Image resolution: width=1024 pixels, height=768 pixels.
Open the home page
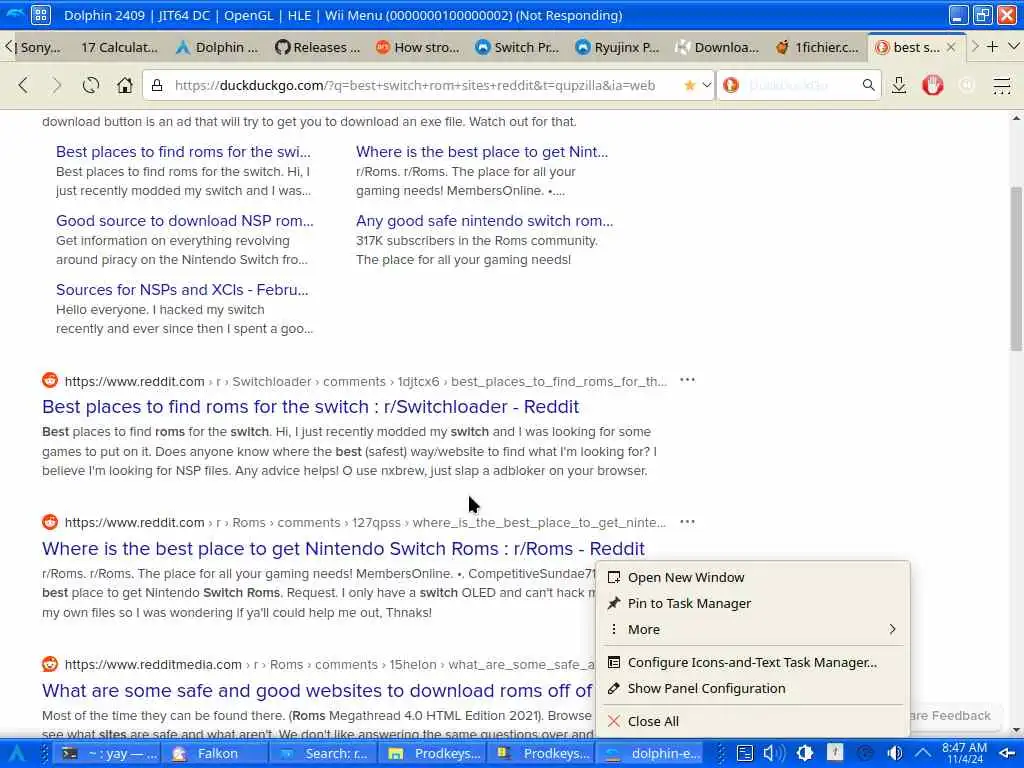click(x=125, y=86)
